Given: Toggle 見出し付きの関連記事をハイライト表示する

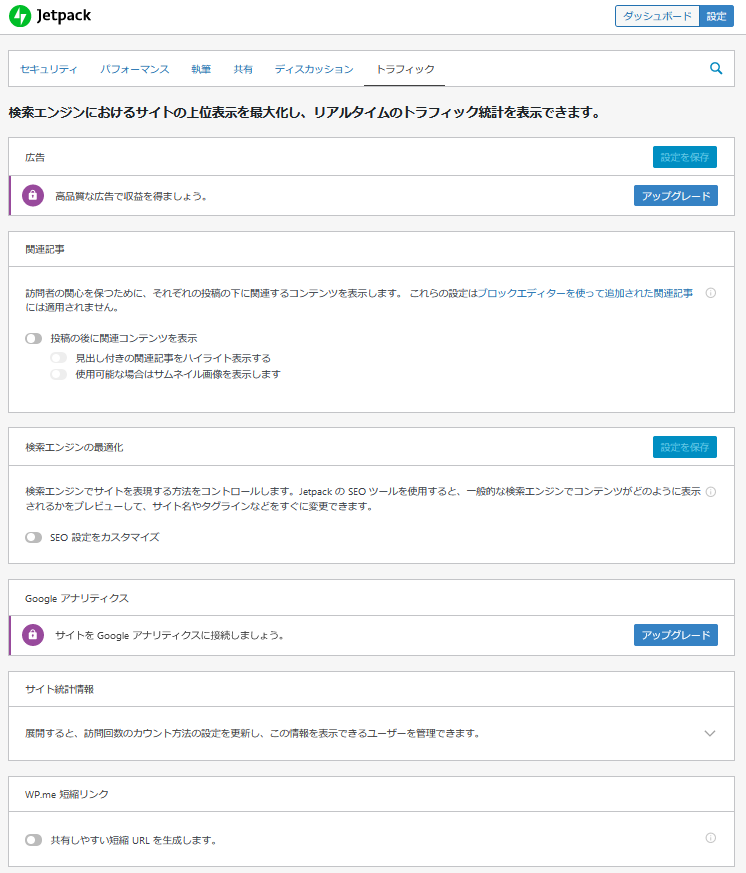Looking at the screenshot, I should (59, 358).
